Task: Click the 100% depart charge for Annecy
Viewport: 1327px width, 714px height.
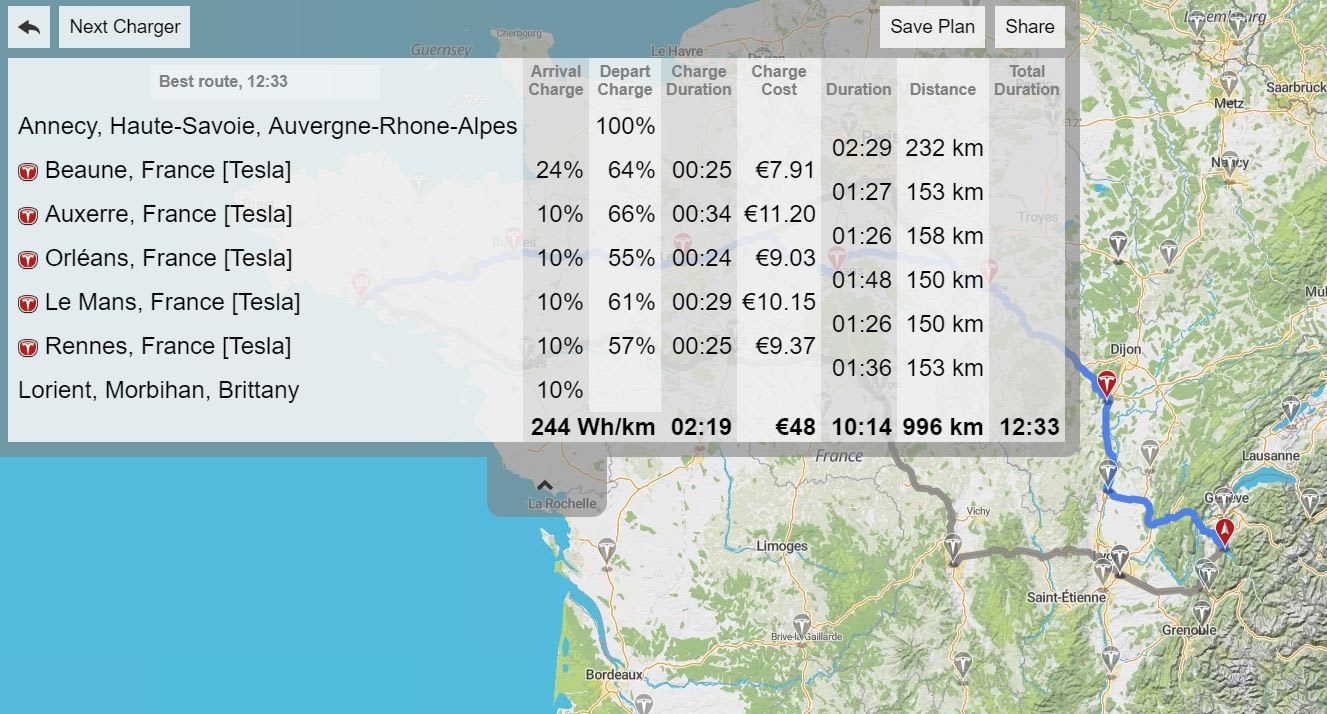Action: pos(626,126)
